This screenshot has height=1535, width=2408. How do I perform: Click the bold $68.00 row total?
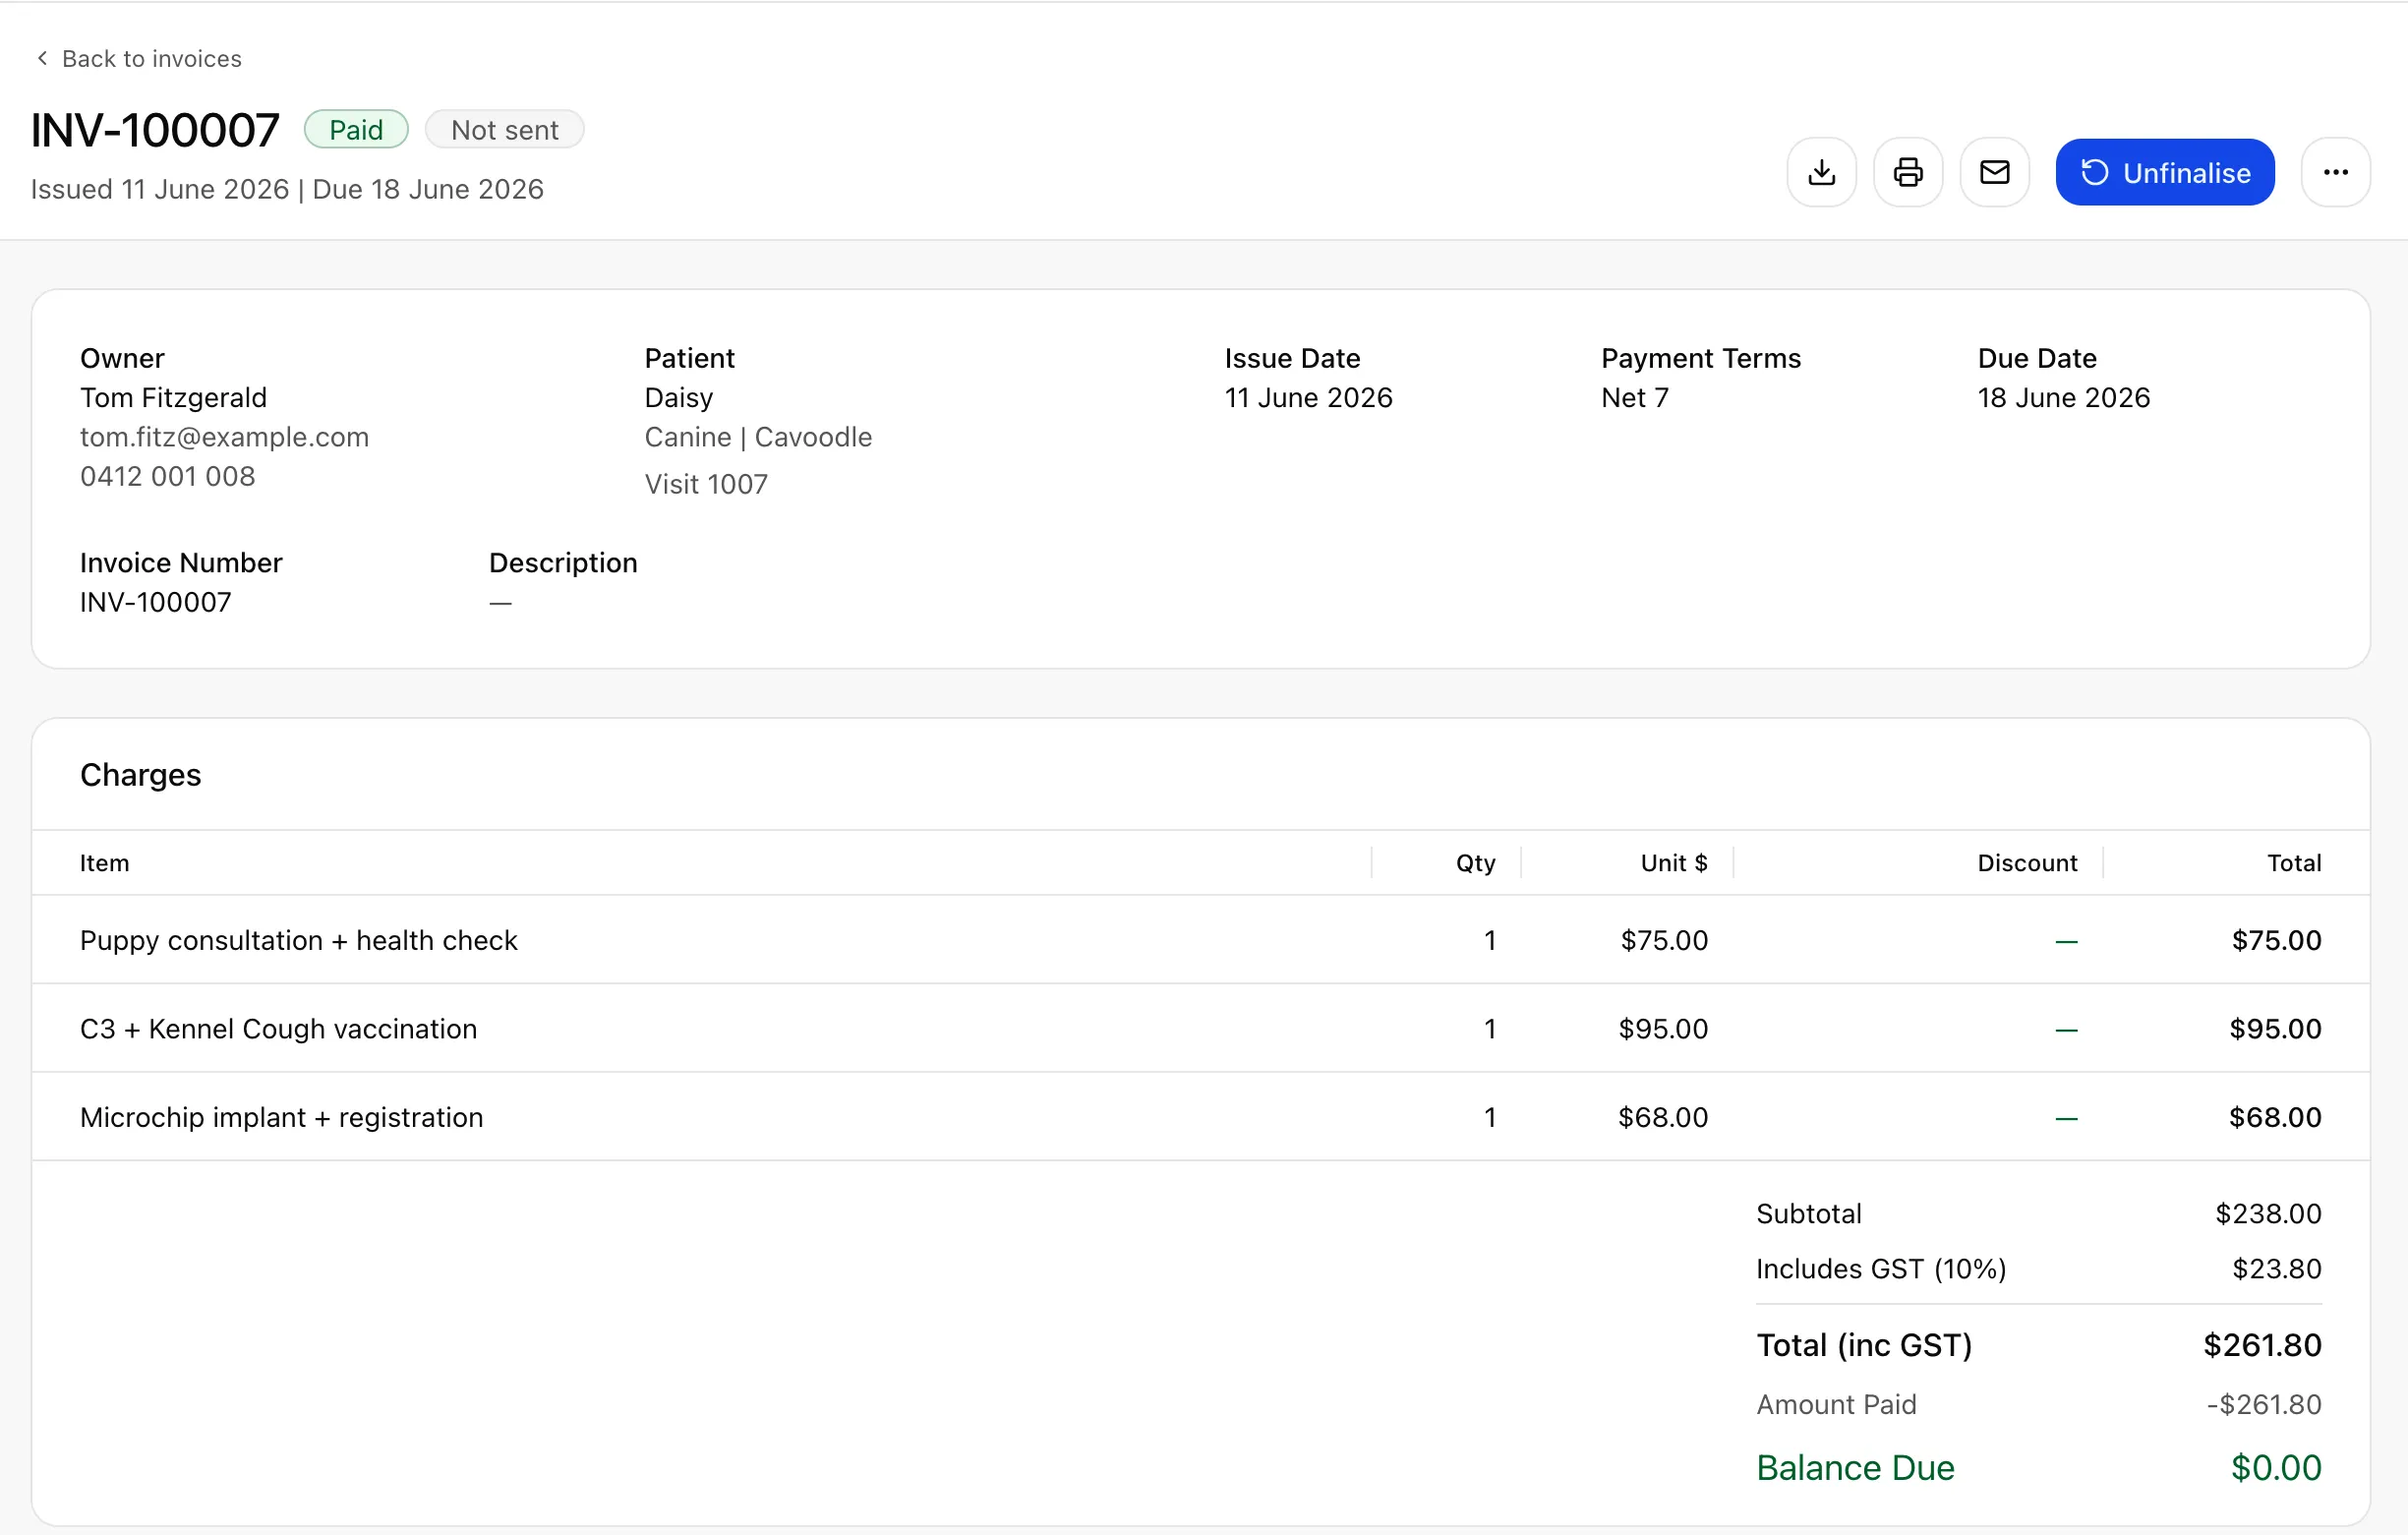coord(2275,1117)
